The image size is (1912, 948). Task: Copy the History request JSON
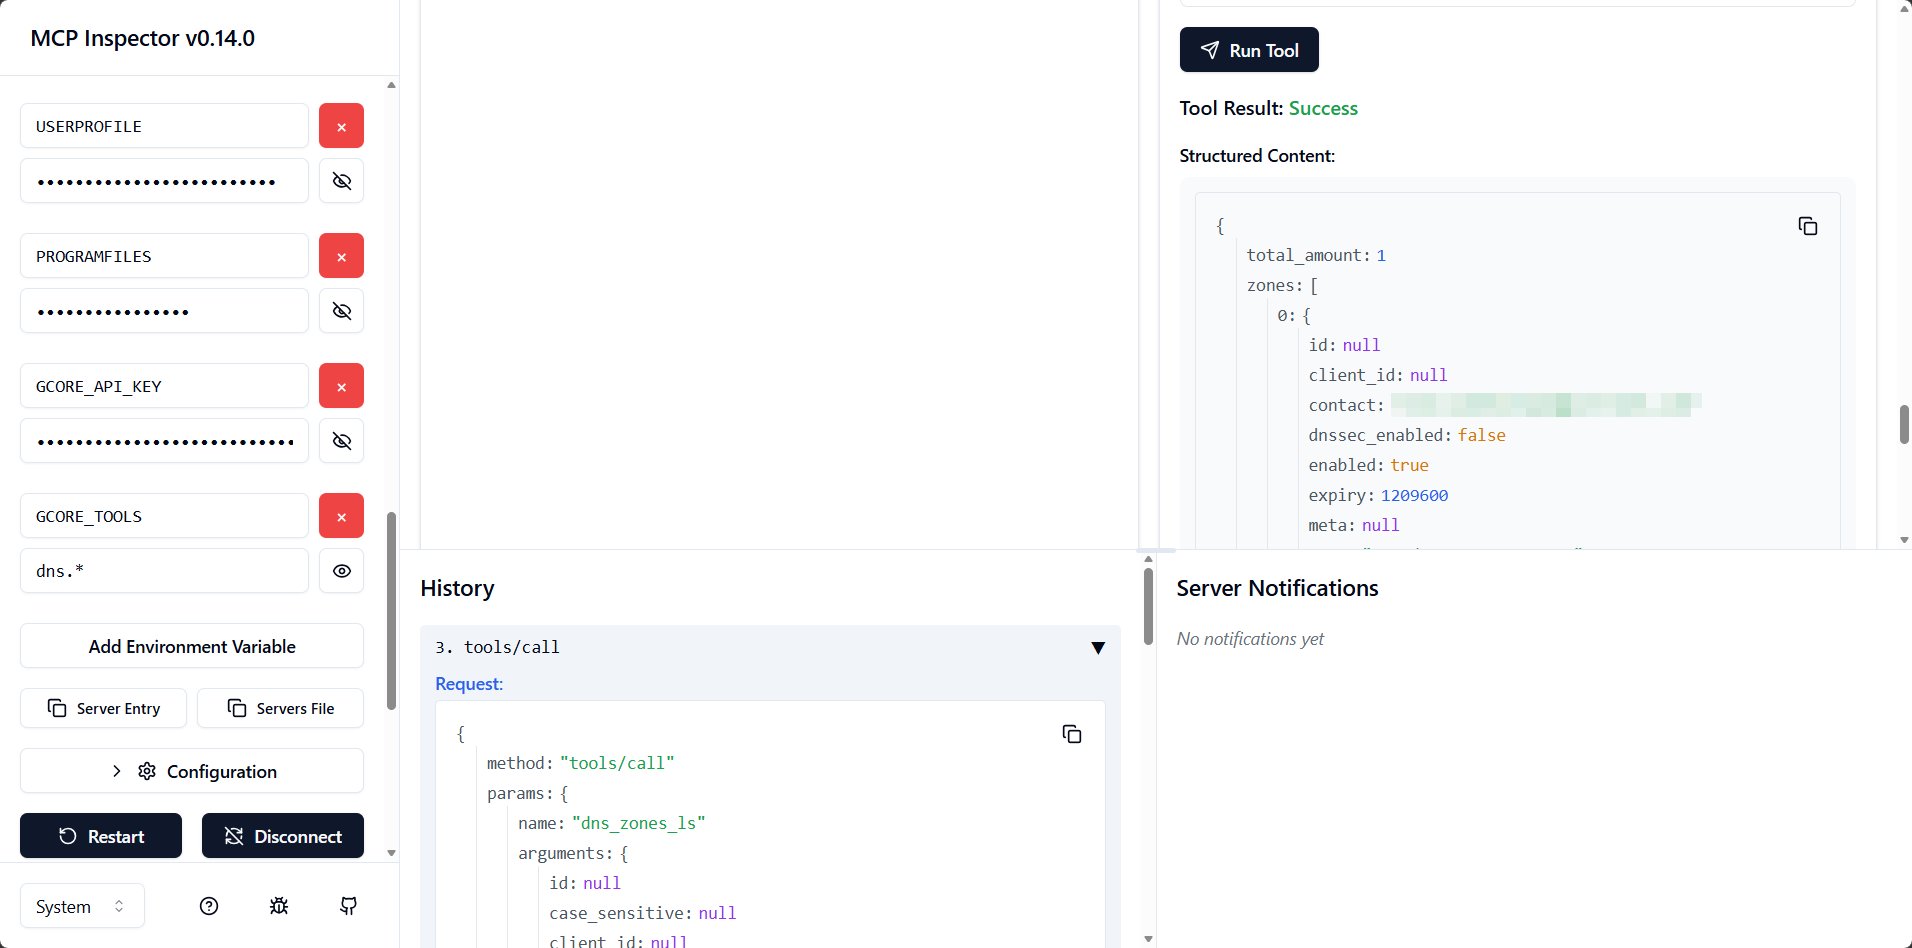[x=1071, y=734]
